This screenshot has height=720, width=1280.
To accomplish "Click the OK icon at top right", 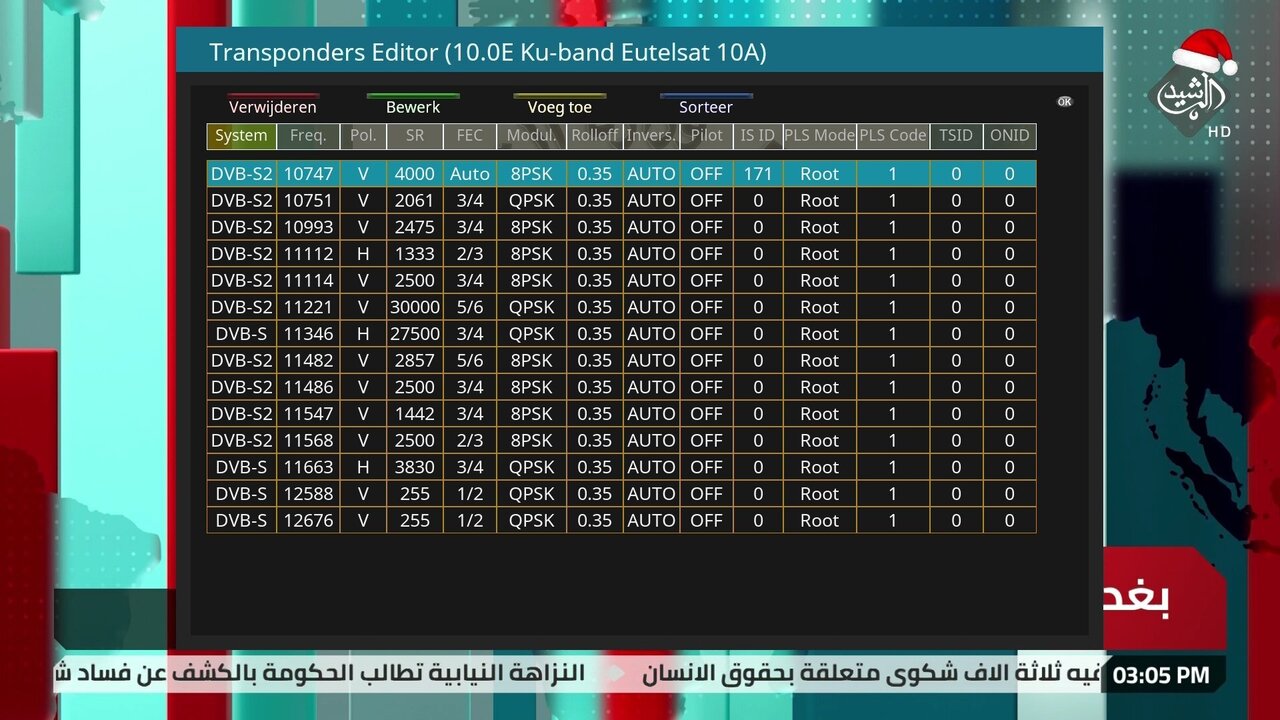I will tap(1064, 102).
